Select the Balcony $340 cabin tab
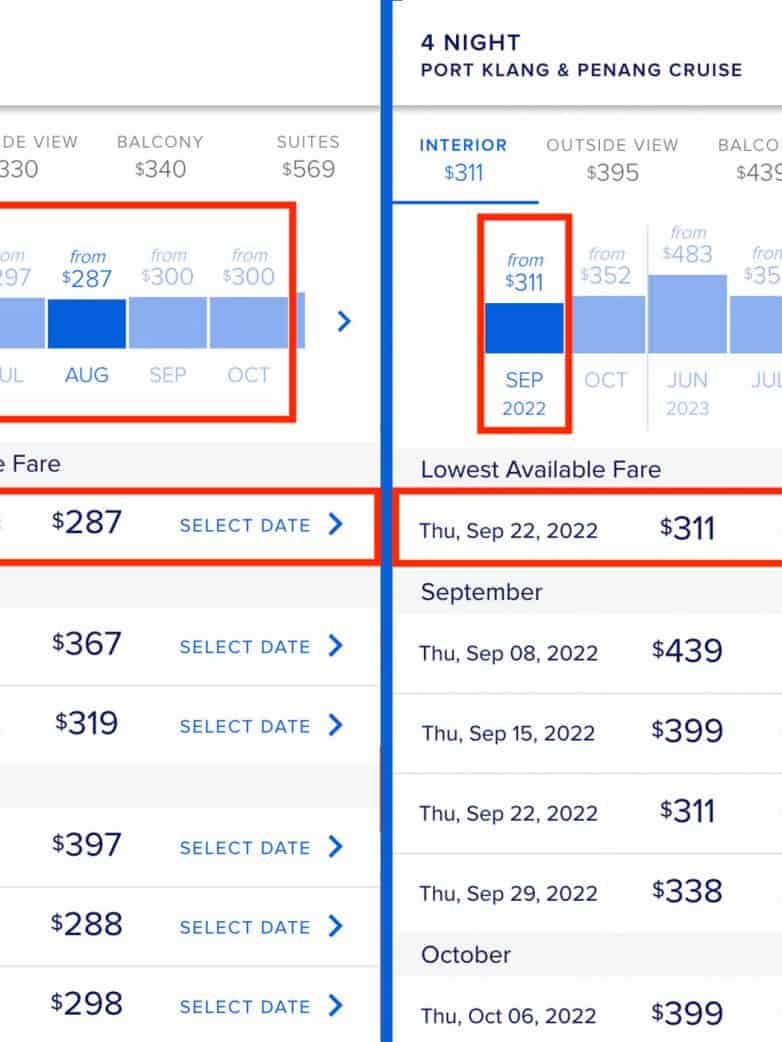 (x=160, y=156)
